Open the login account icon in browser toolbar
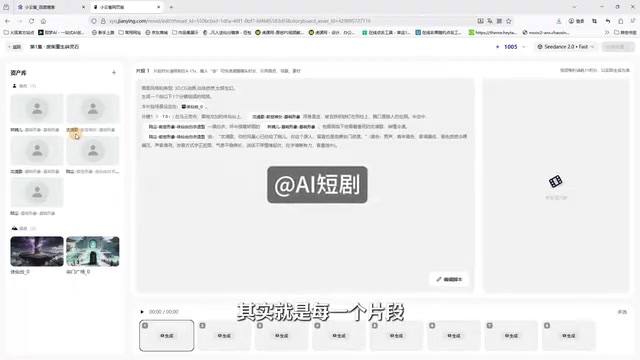 (x=576, y=21)
